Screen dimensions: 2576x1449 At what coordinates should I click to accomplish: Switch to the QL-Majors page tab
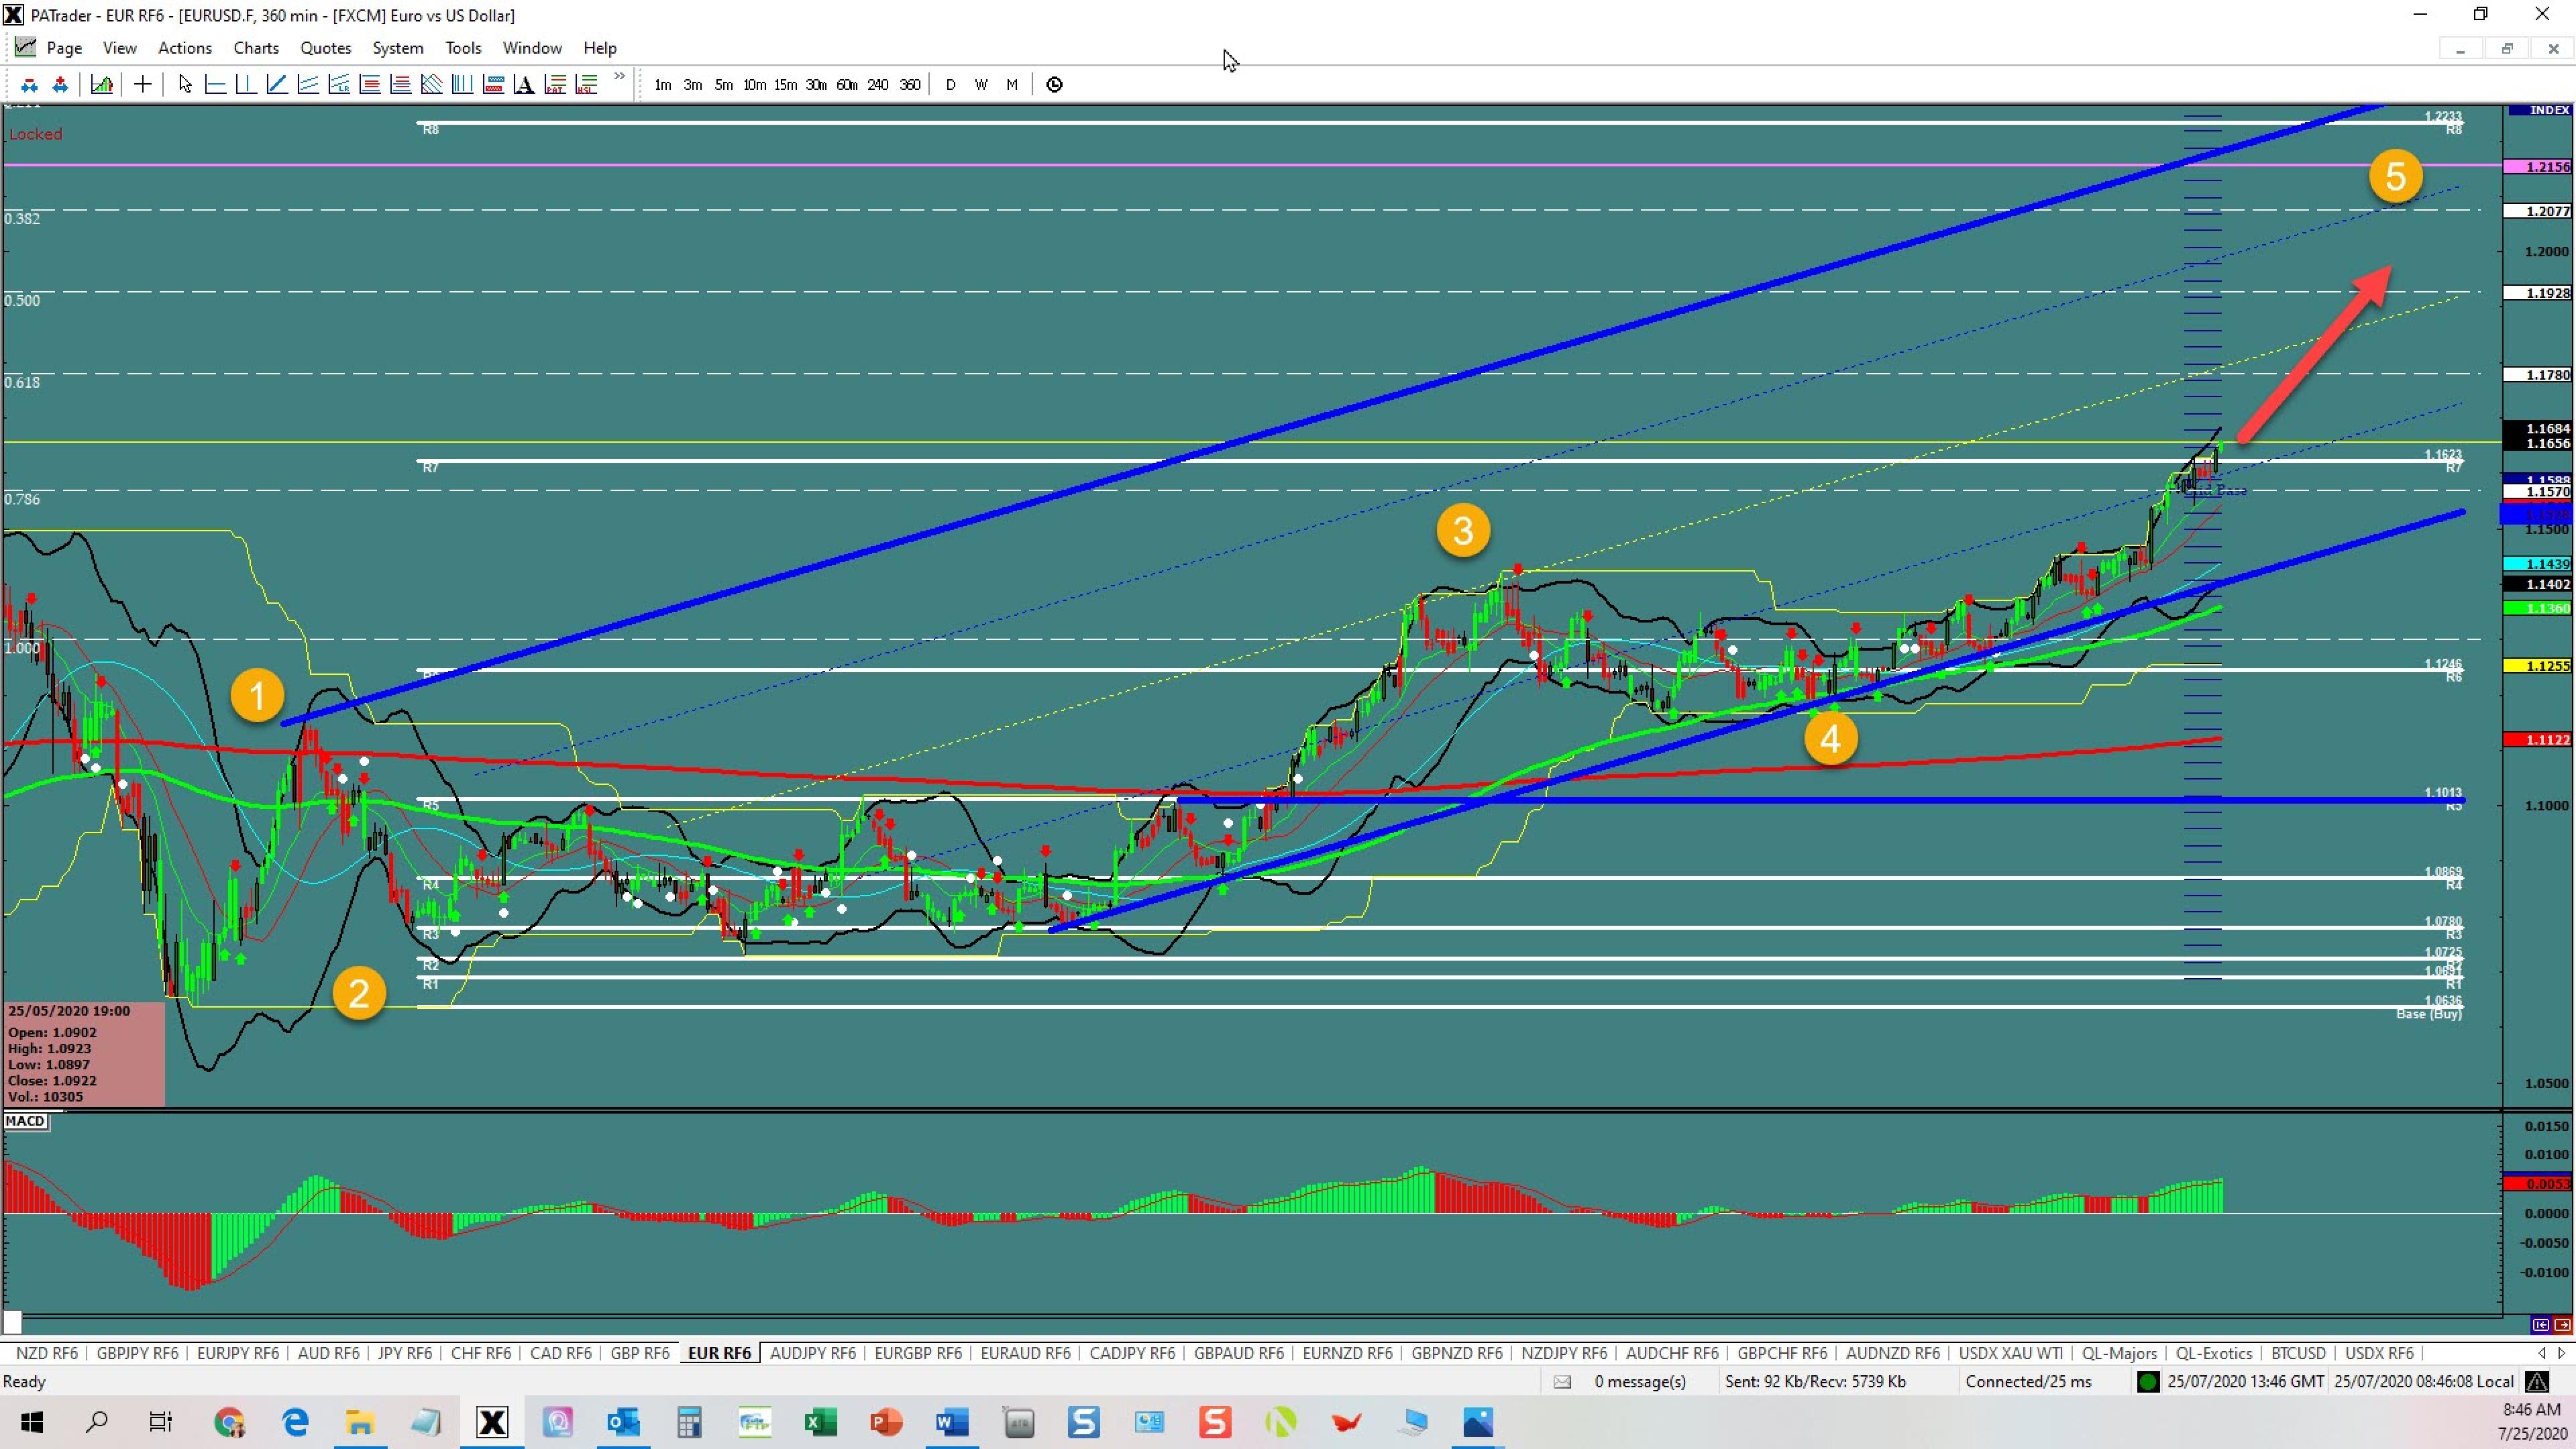point(2119,1353)
